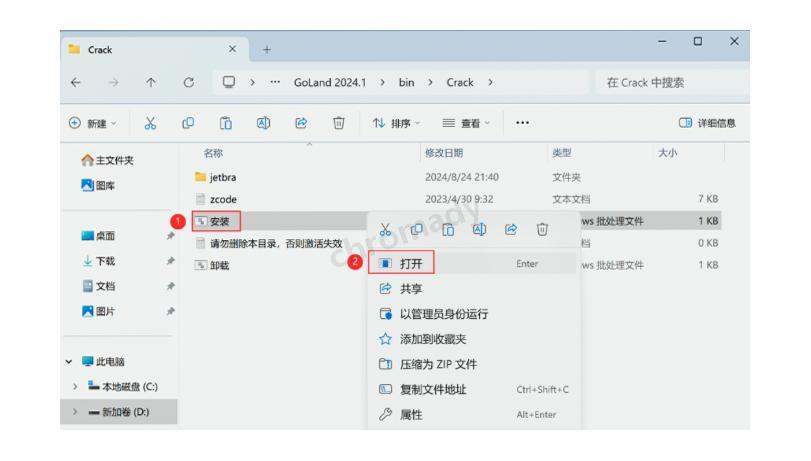Go up one folder level
This screenshot has width=811, height=461.
(151, 82)
